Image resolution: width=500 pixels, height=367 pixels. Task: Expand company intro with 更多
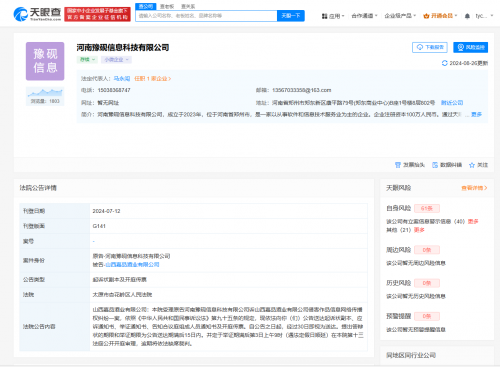[x=477, y=114]
